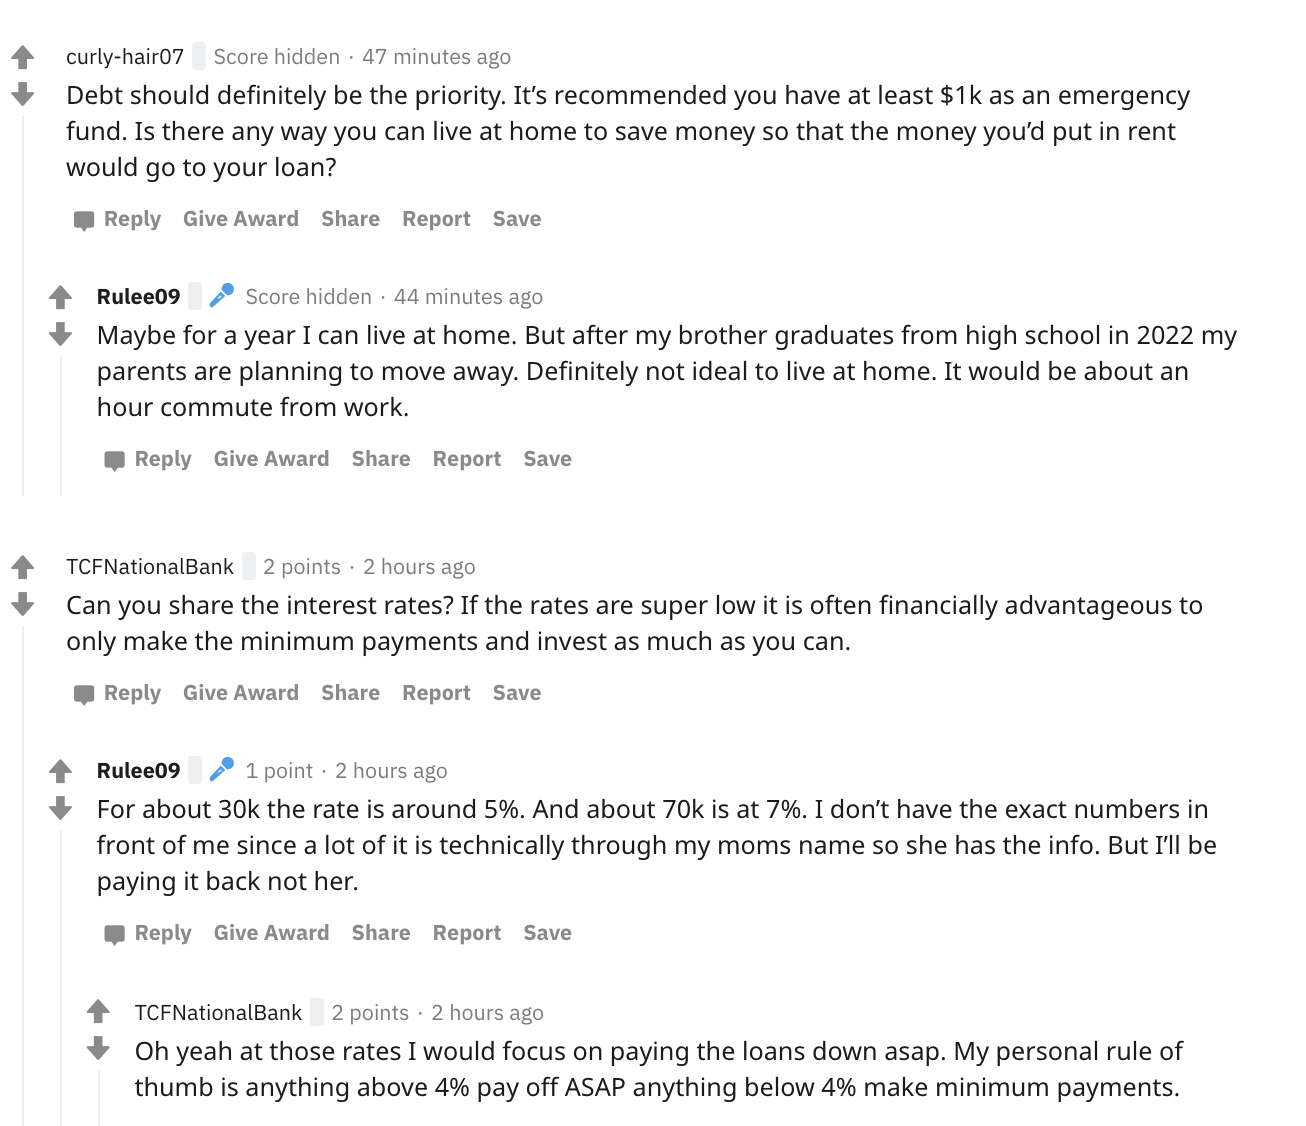Image resolution: width=1306 pixels, height=1126 pixels.
Task: Downvote Rulee09's comment about living at home
Action: (x=60, y=334)
